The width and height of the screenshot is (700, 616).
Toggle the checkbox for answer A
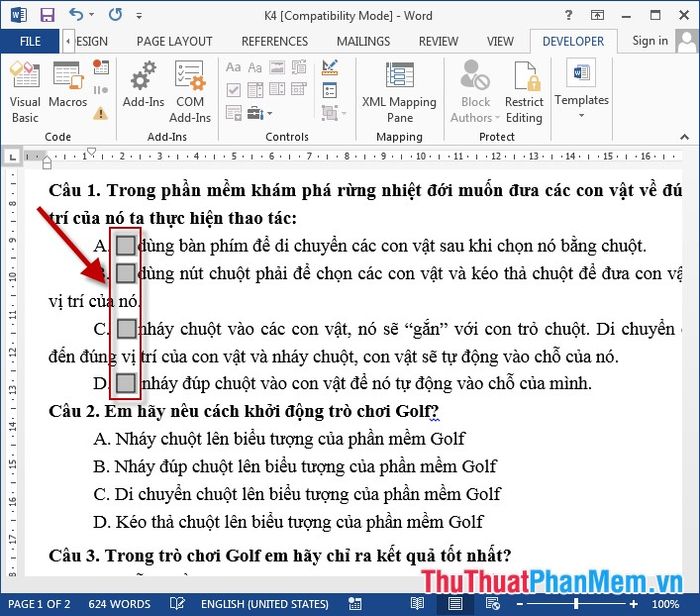[126, 245]
